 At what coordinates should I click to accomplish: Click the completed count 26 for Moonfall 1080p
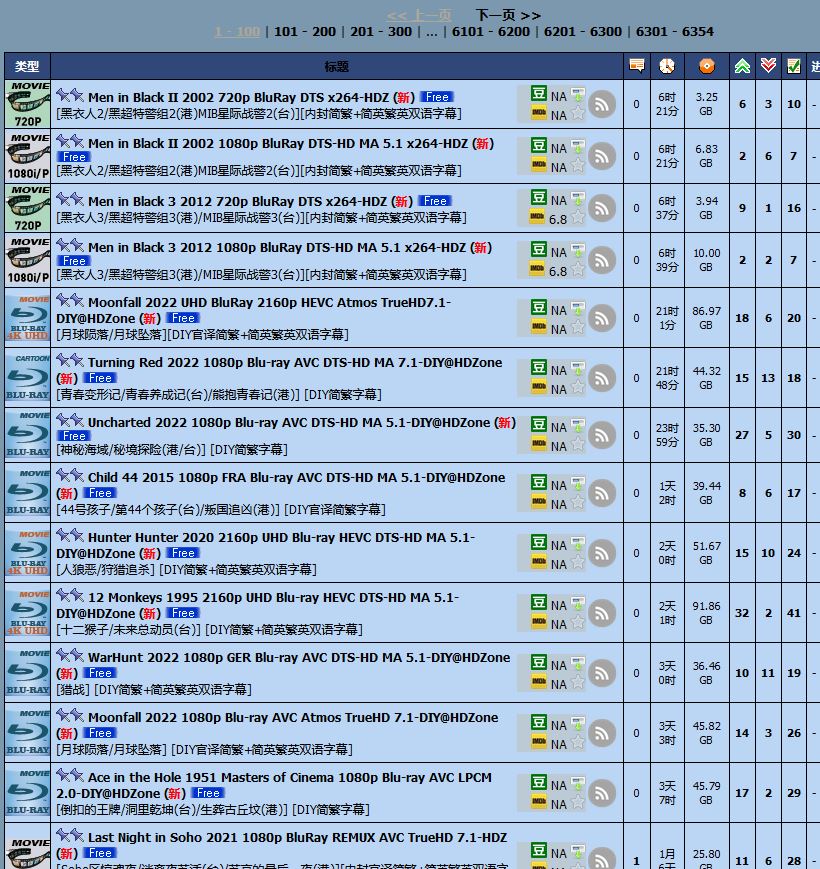pyautogui.click(x=794, y=733)
